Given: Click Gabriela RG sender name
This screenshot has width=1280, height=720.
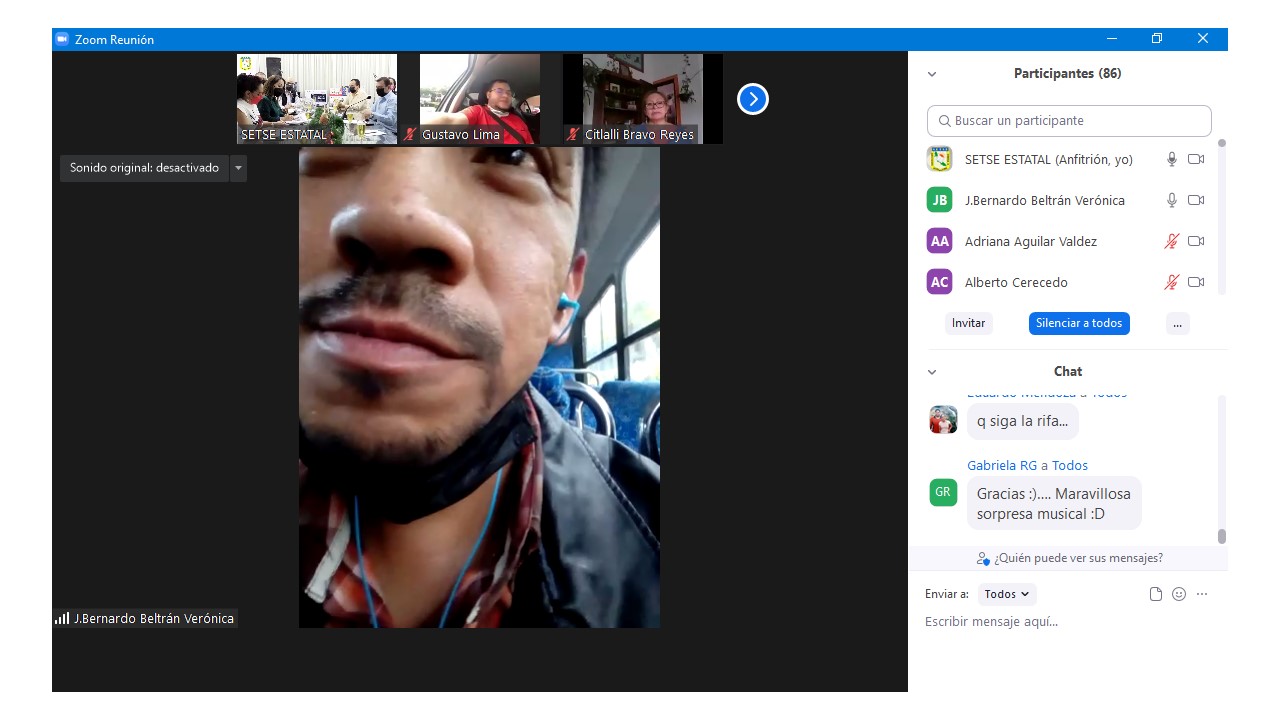Looking at the screenshot, I should [1002, 465].
